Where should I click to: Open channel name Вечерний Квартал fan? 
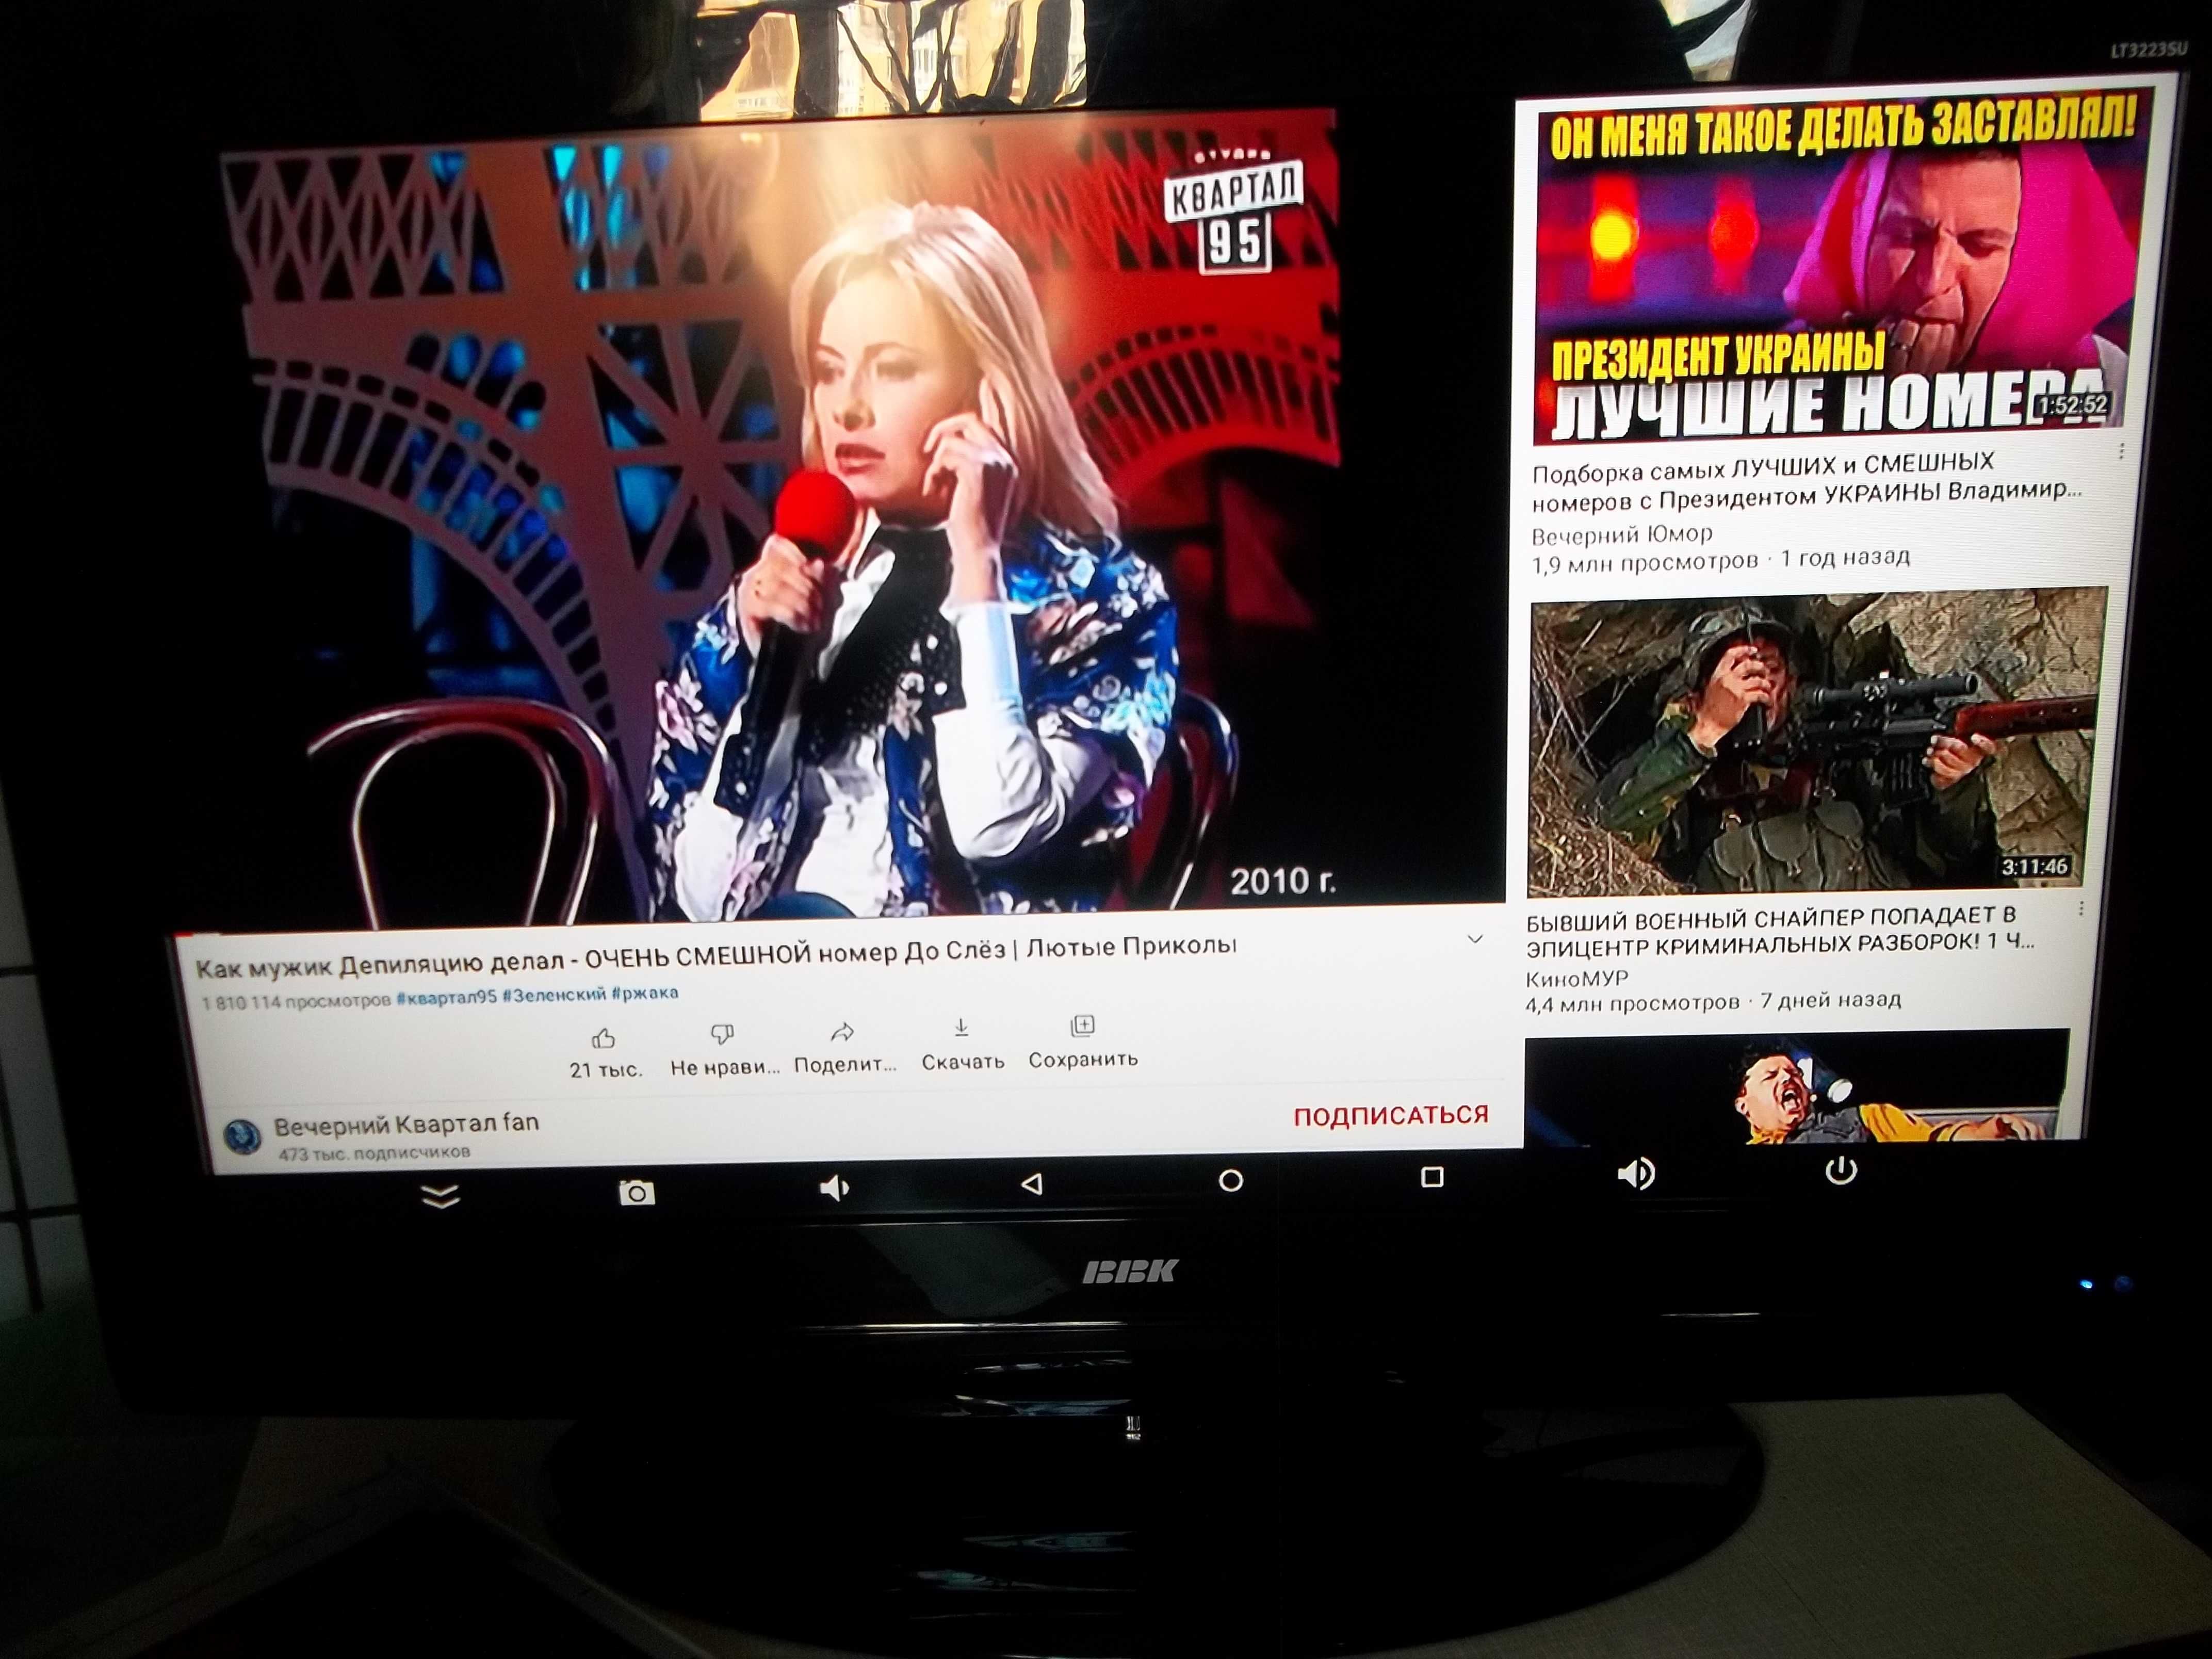(x=406, y=1125)
